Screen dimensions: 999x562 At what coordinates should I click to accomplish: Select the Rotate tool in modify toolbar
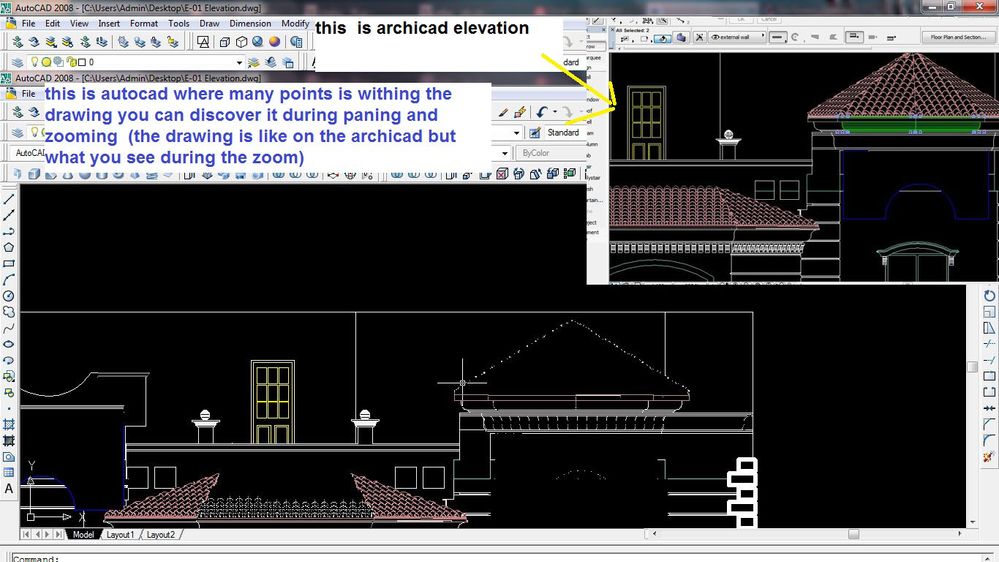(x=989, y=296)
